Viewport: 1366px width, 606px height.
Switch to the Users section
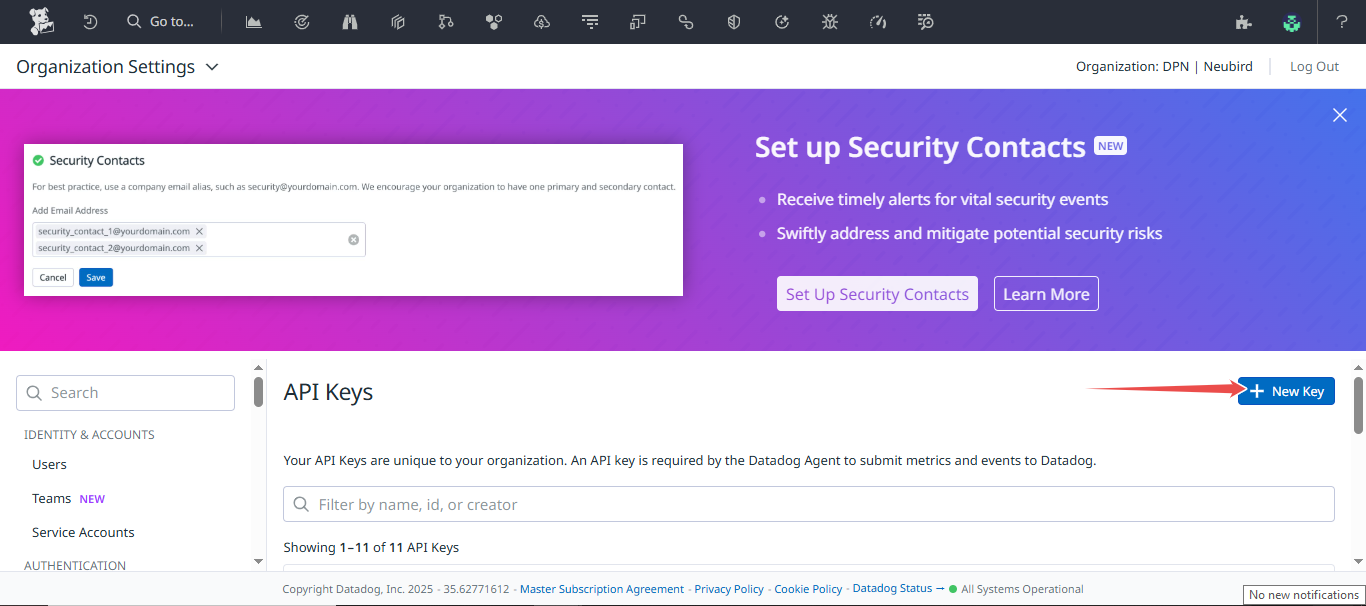[x=48, y=463]
